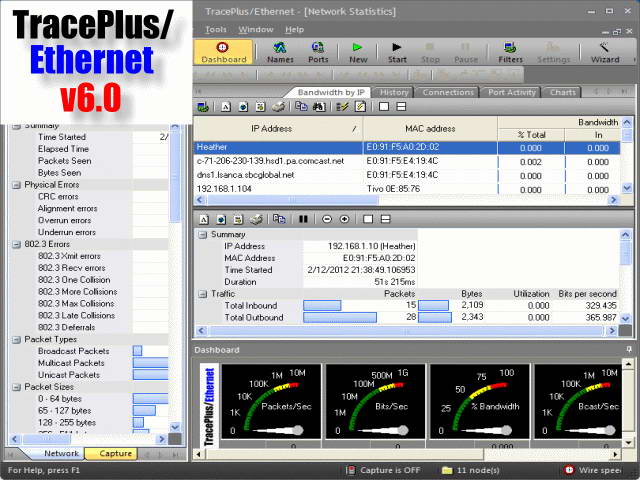Click the % Bandwidth gauge

[480, 402]
